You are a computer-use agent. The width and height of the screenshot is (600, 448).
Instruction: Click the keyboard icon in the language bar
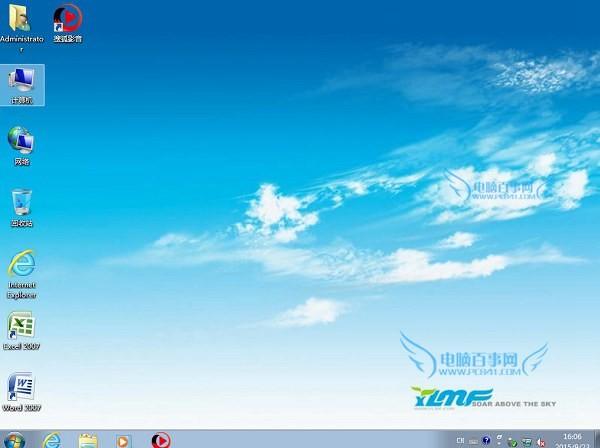click(x=474, y=441)
